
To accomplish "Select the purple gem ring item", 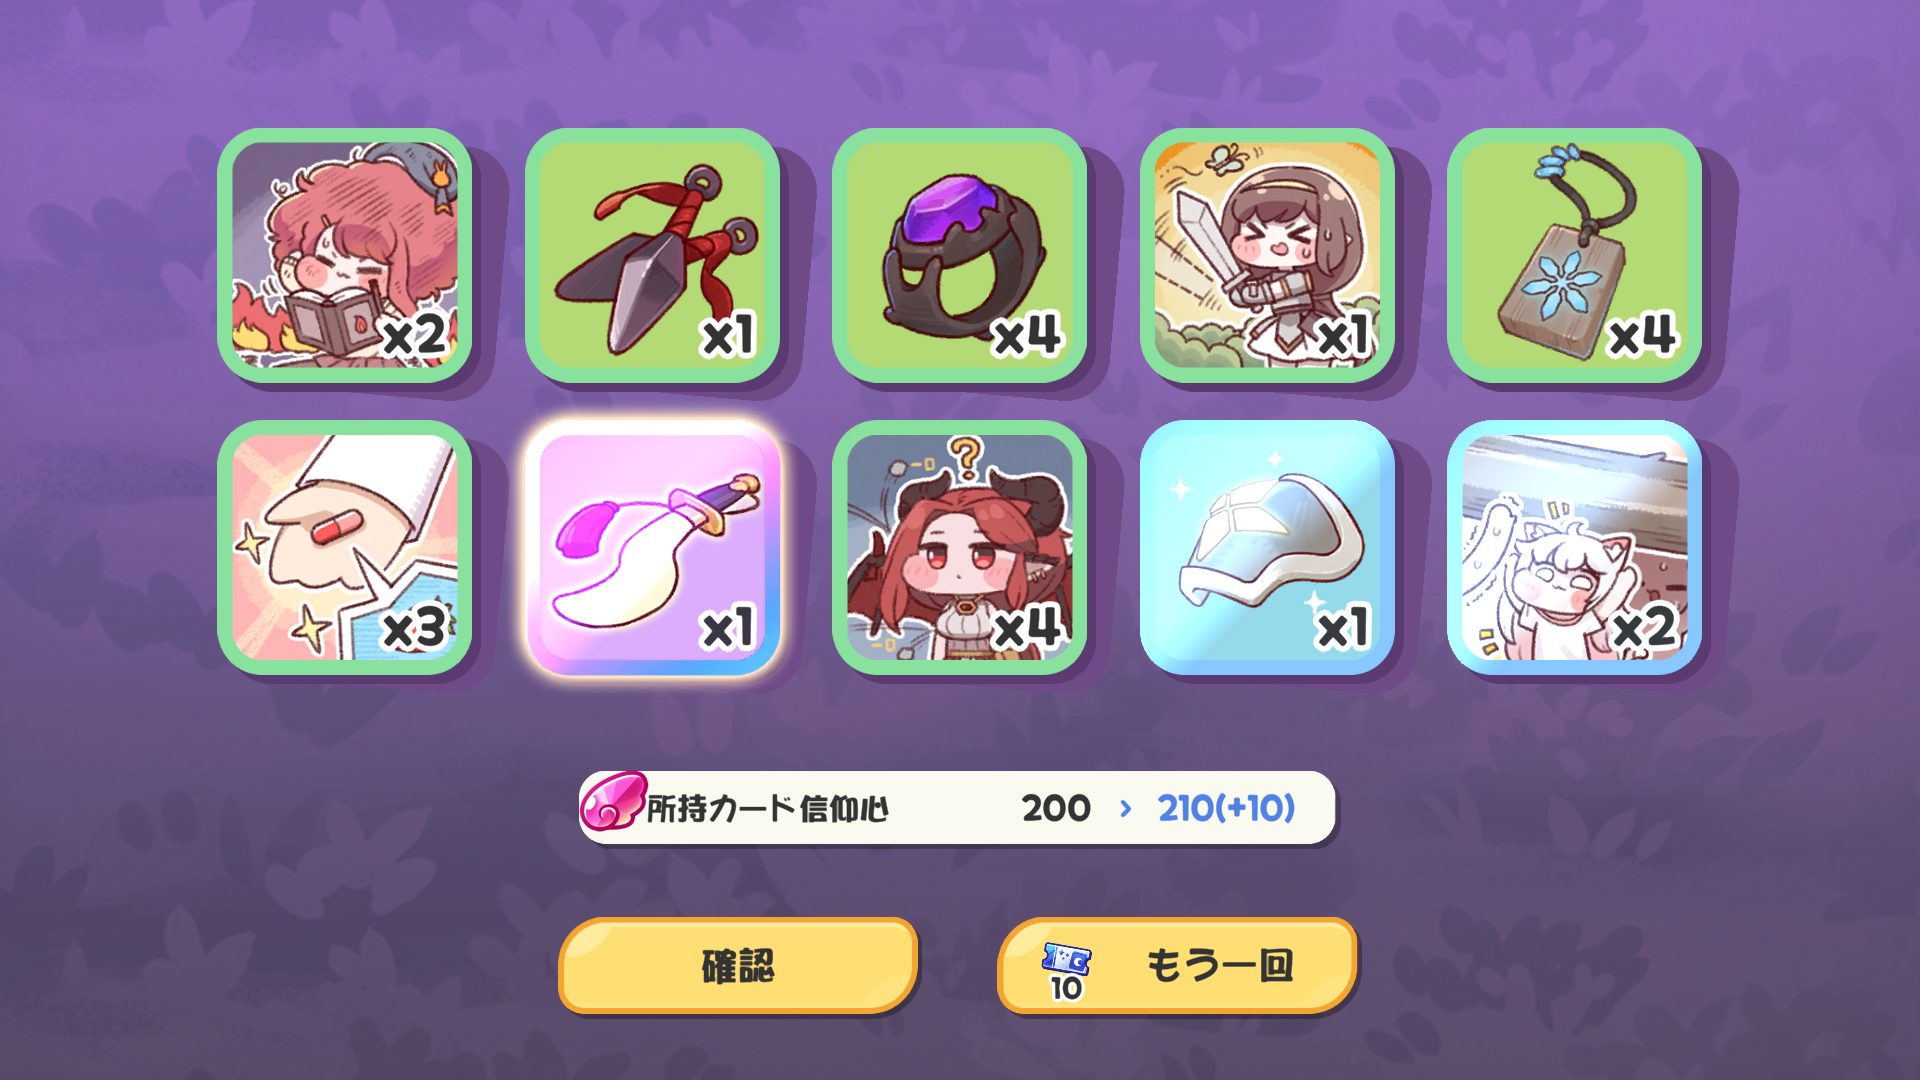I will (960, 255).
